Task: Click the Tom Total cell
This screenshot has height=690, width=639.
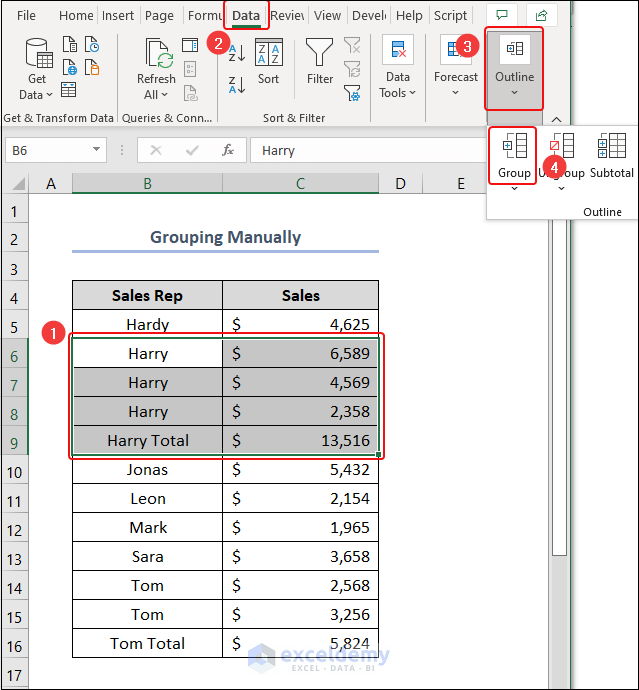Action: pyautogui.click(x=147, y=643)
